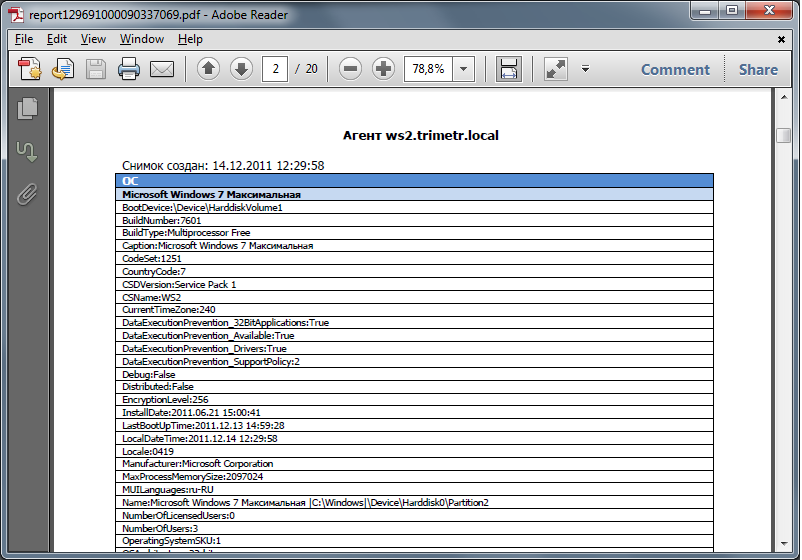Click the email envelope icon

coord(162,69)
